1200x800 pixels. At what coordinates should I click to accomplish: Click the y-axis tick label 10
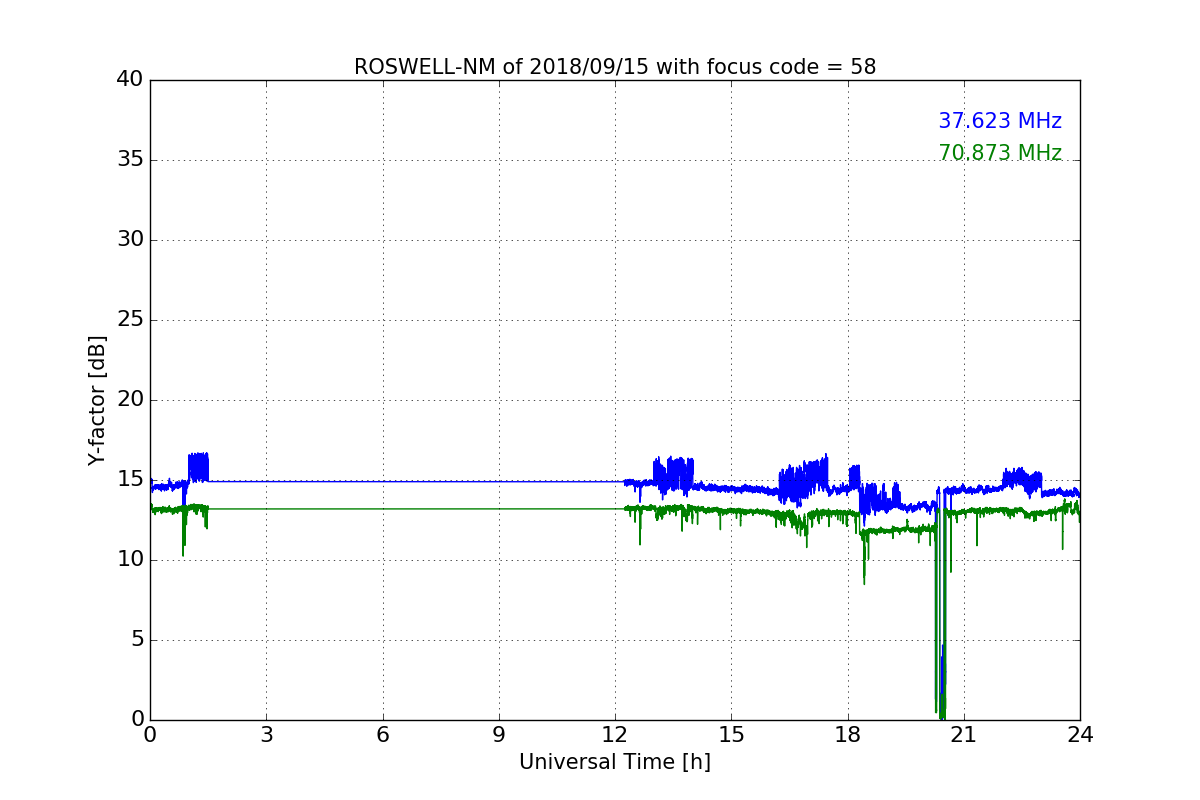[129, 560]
